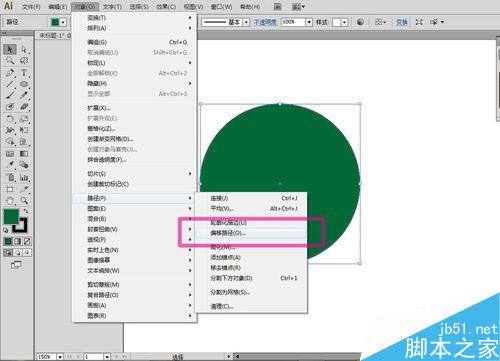Open the graphic style 样式 dropdown
500x361 pixels.
tap(345, 22)
